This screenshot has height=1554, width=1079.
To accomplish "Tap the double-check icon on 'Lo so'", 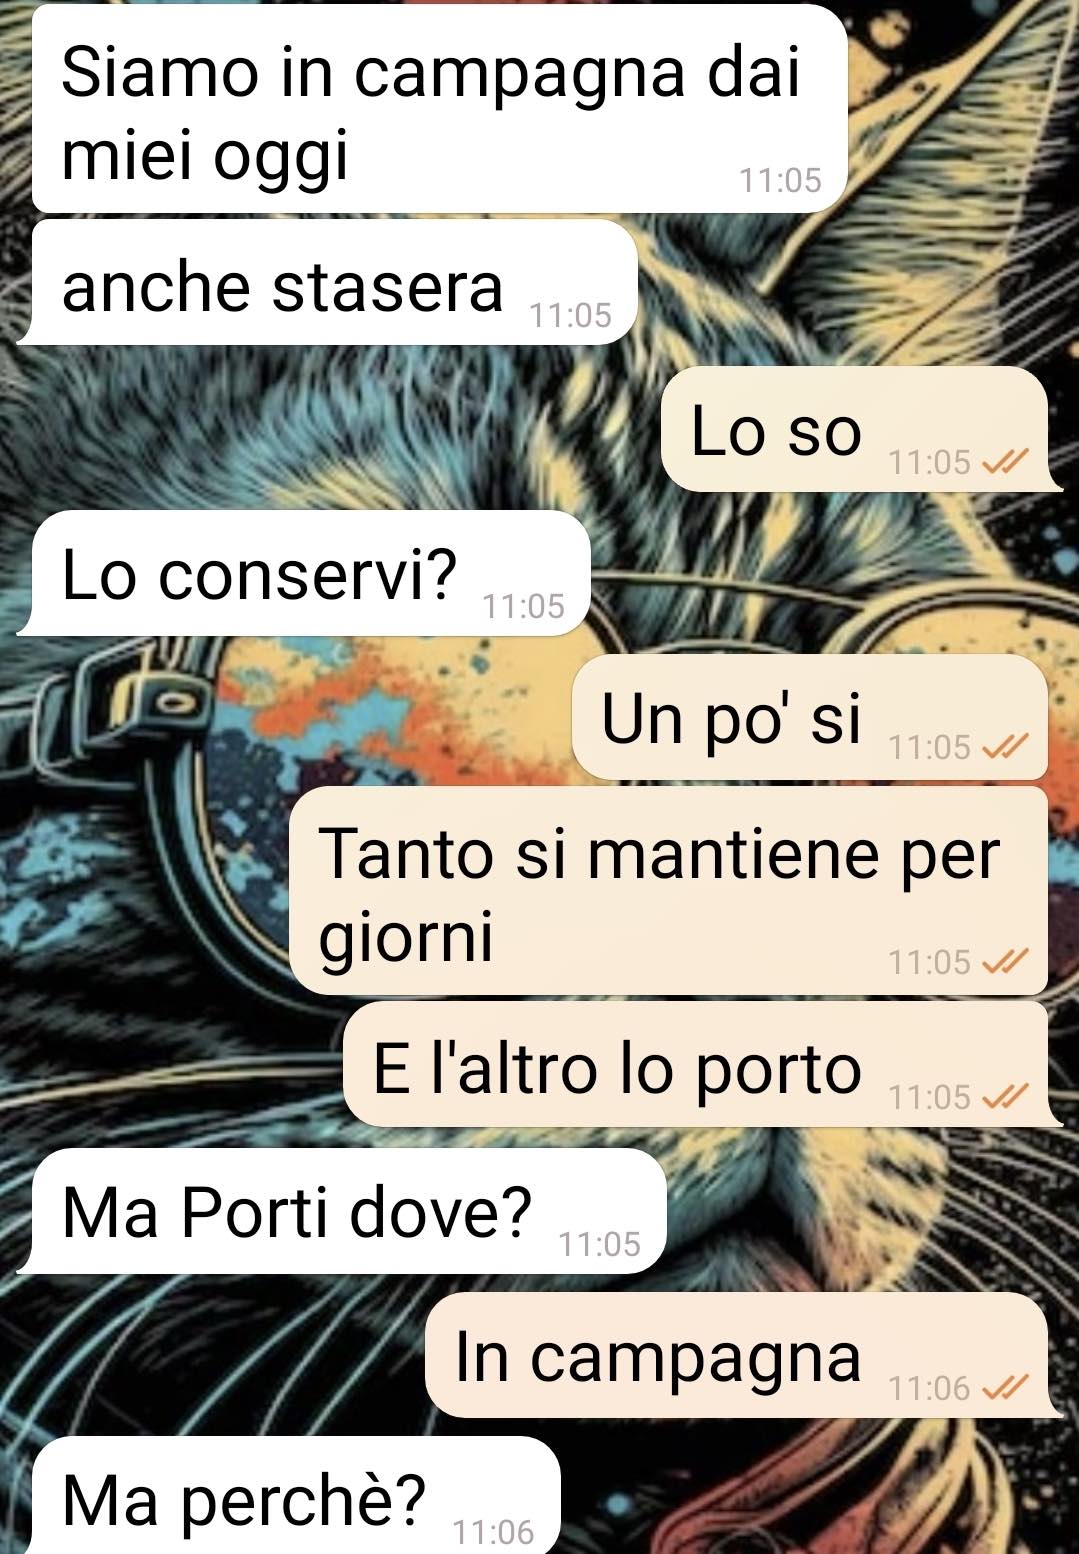I will 1005,462.
